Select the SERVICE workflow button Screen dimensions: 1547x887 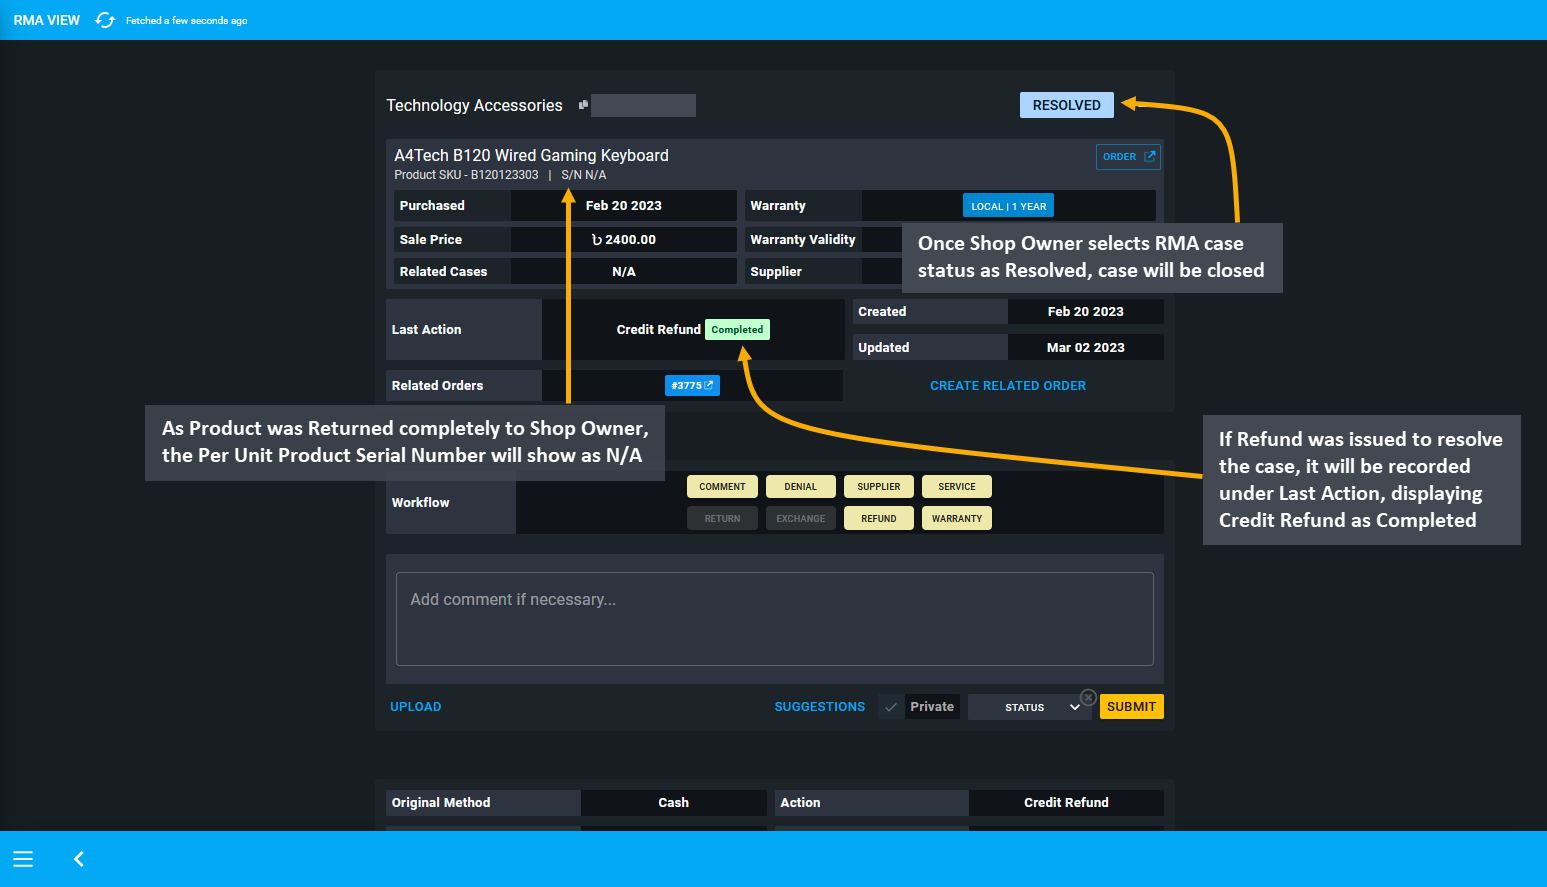(956, 487)
